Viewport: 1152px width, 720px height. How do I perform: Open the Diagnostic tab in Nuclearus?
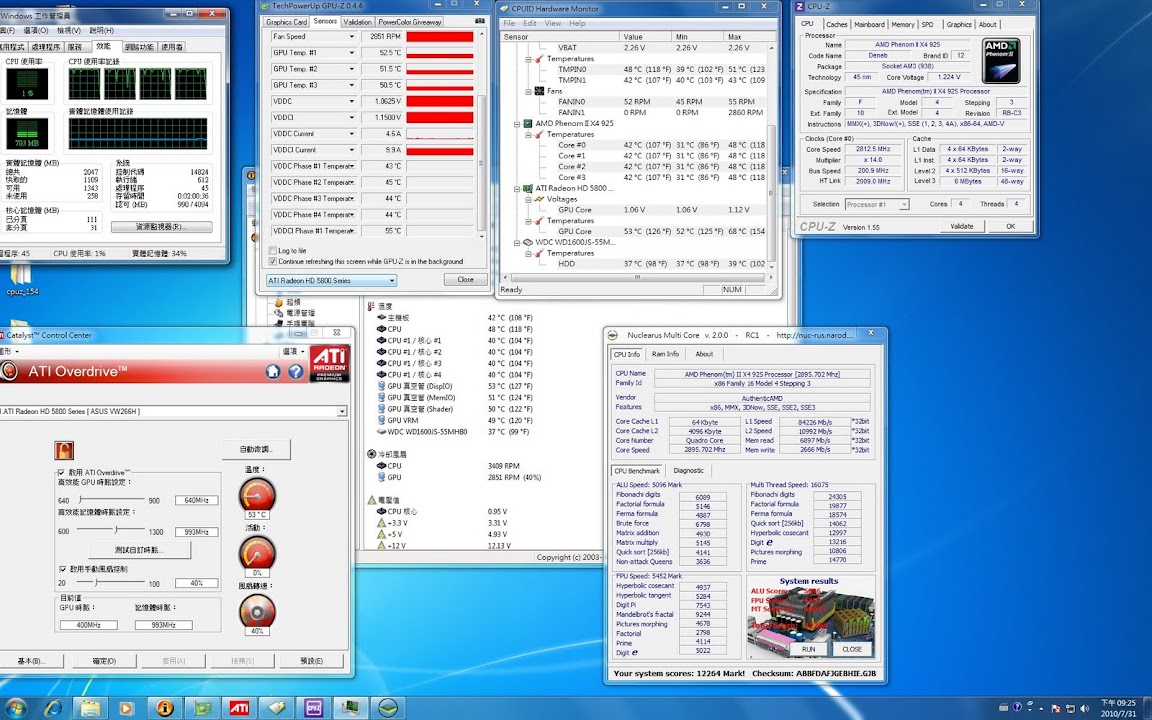[688, 470]
